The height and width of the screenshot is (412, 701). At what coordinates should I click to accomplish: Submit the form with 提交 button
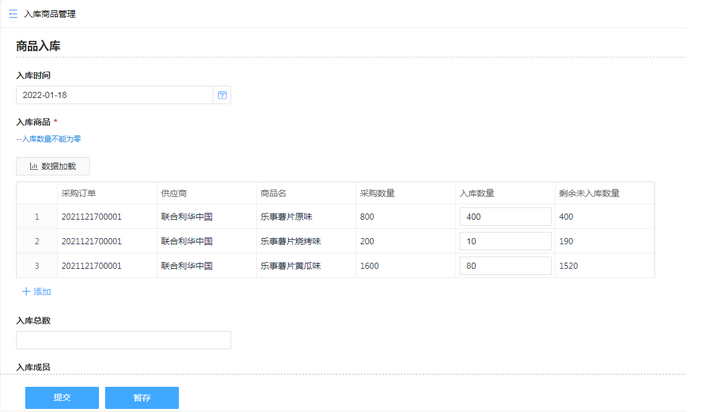click(62, 397)
